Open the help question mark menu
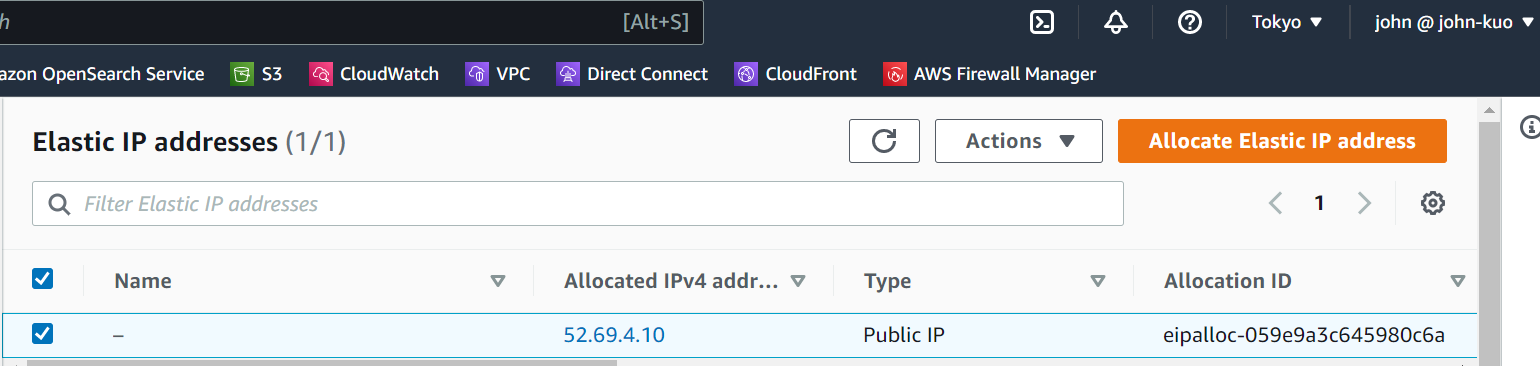 (x=1190, y=22)
